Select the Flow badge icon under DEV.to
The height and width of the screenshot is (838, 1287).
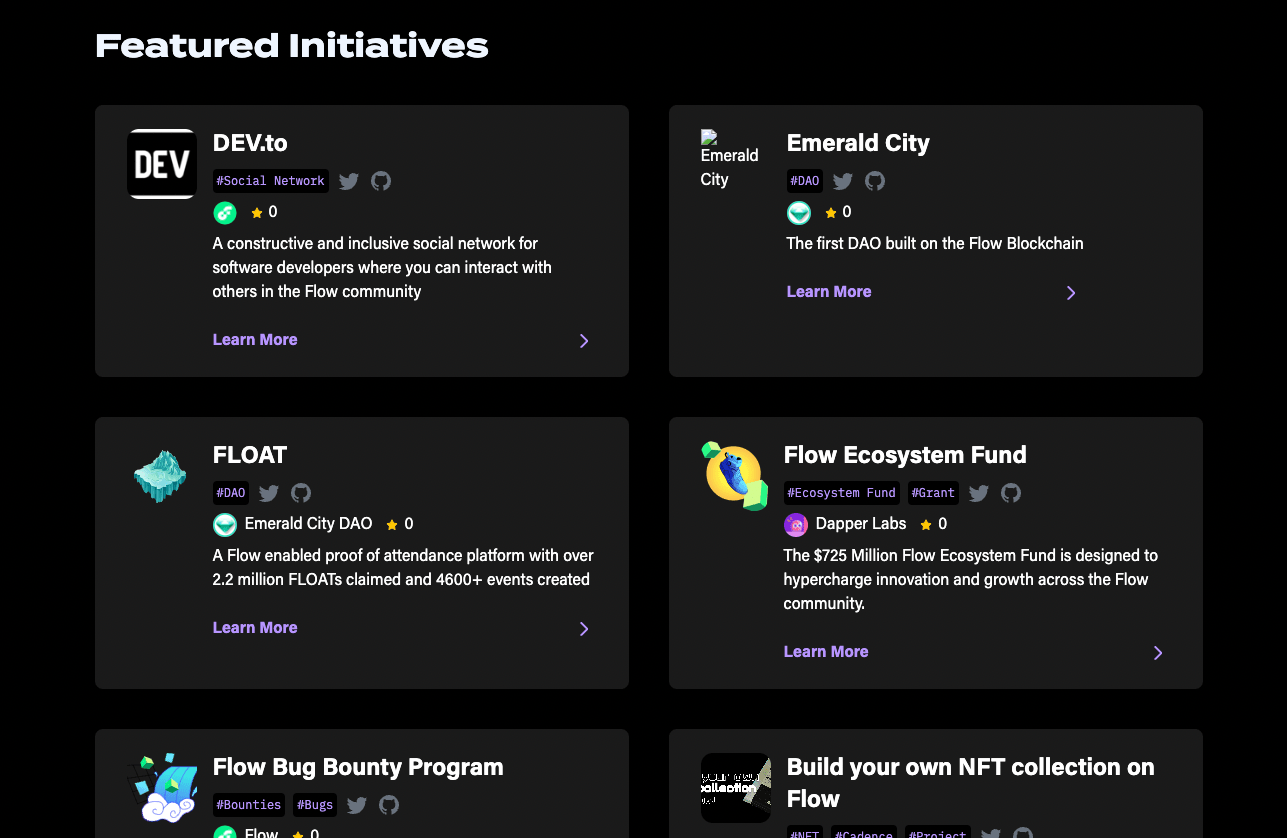[224, 212]
